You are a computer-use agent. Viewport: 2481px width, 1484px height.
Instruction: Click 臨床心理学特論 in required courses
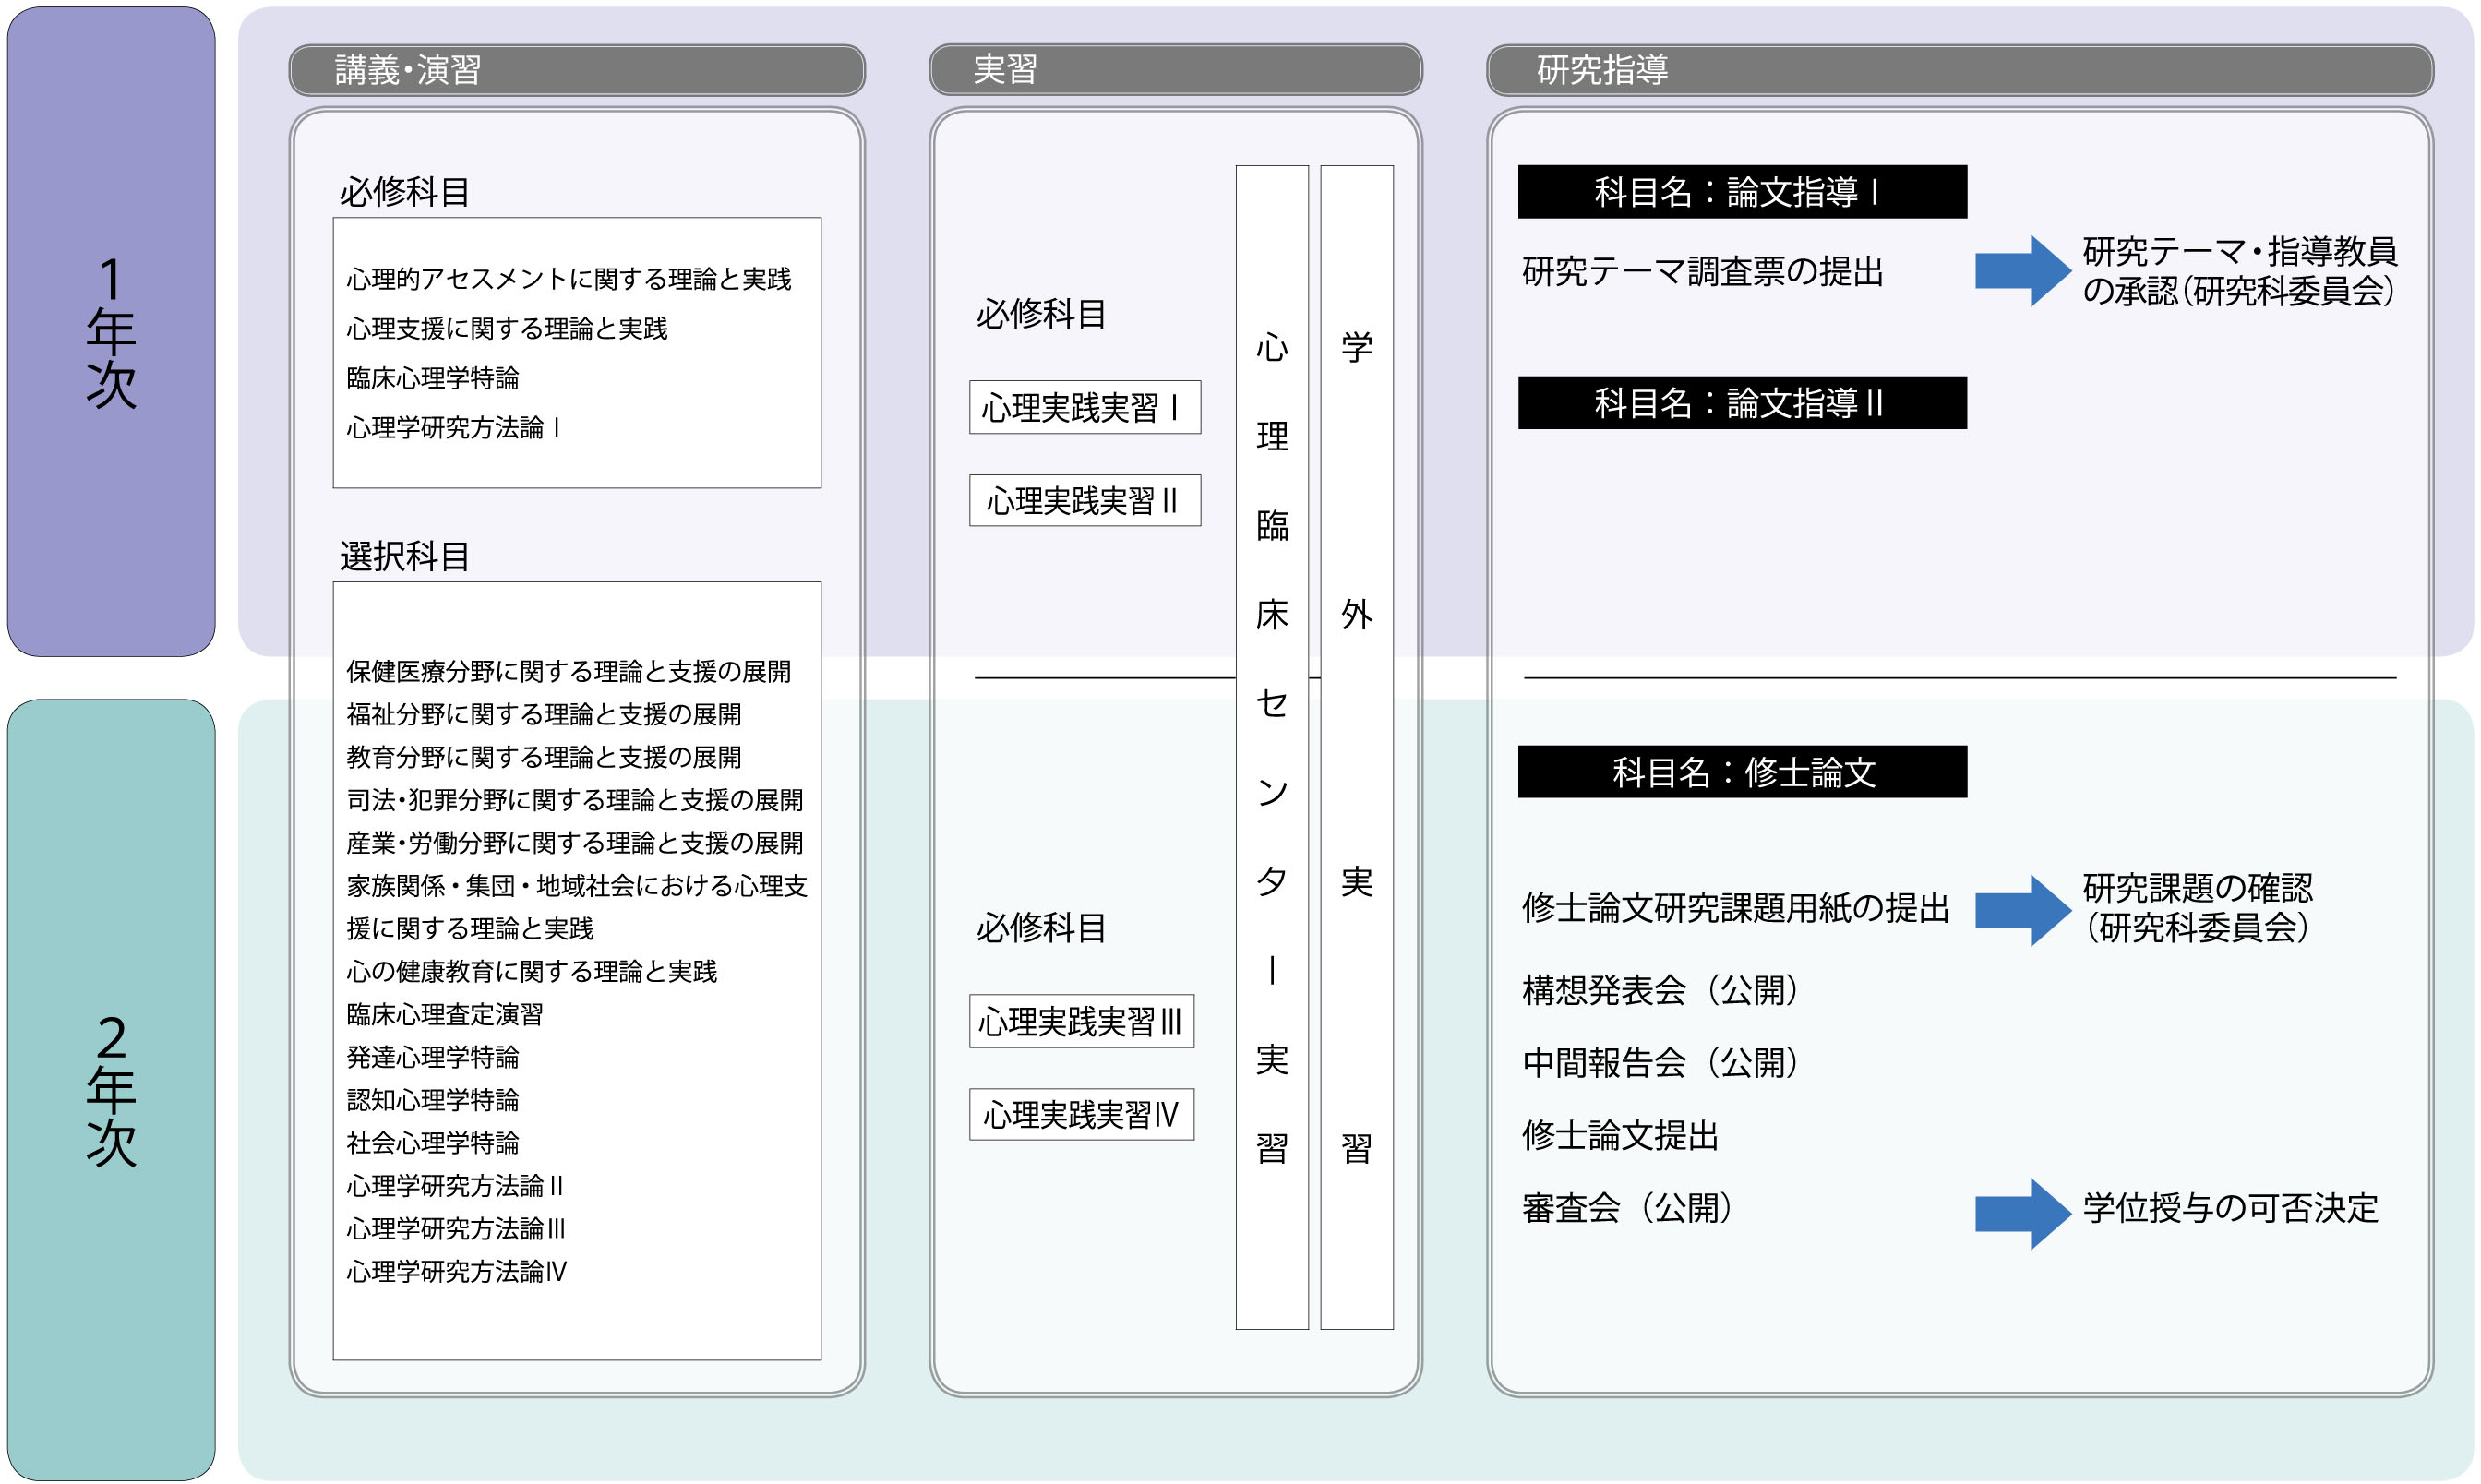coord(432,378)
